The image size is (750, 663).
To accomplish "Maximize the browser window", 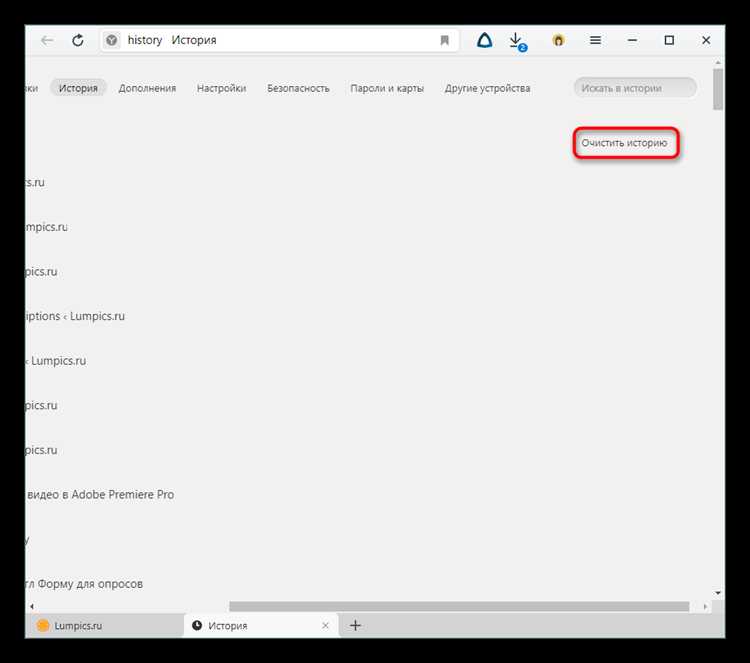I will [x=669, y=41].
